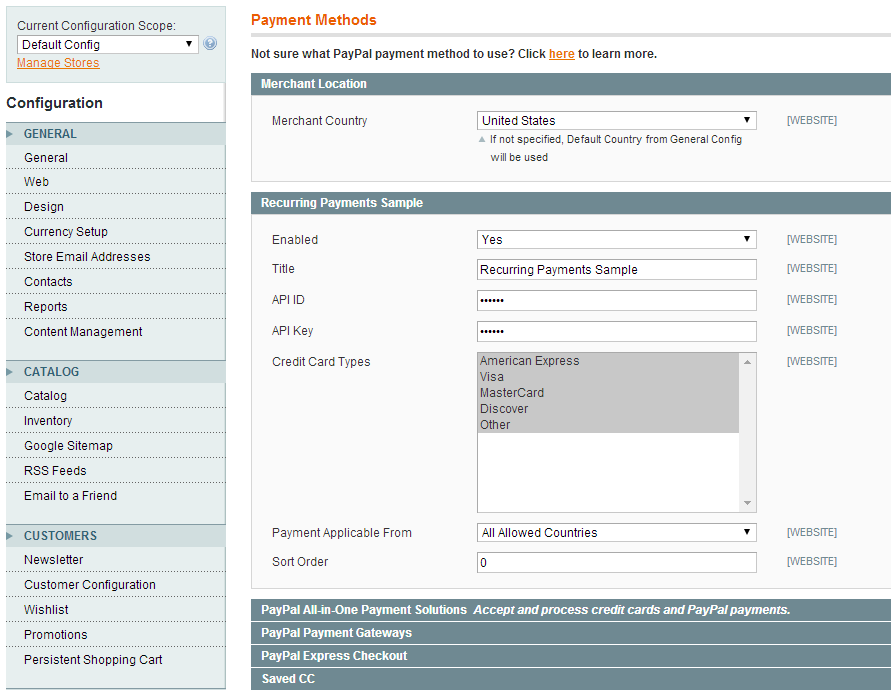This screenshot has width=891, height=690.
Task: Open the Google Sitemap tab
Action: tap(115, 446)
